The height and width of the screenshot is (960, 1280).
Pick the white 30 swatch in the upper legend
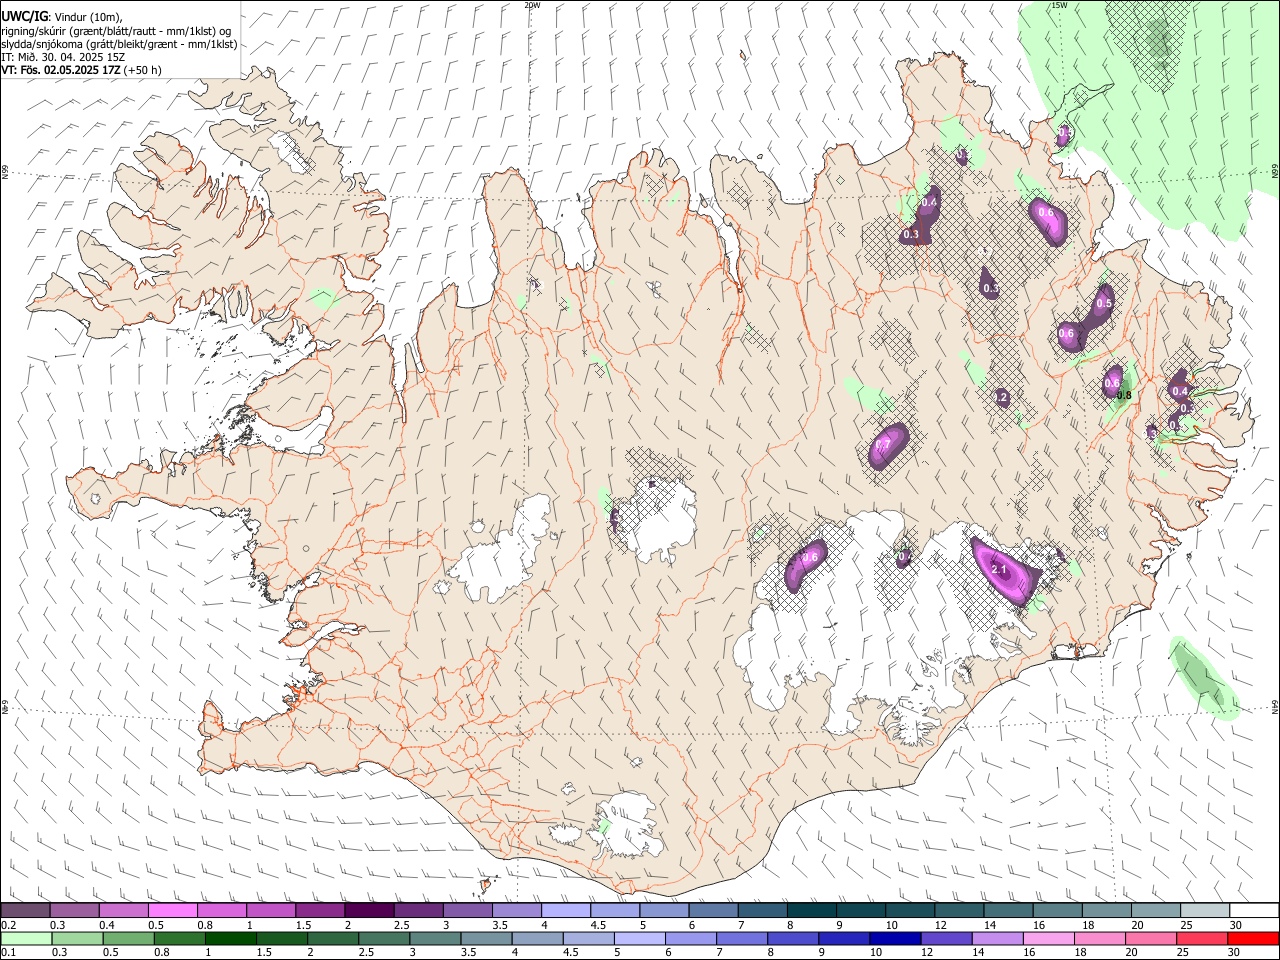[x=1254, y=911]
